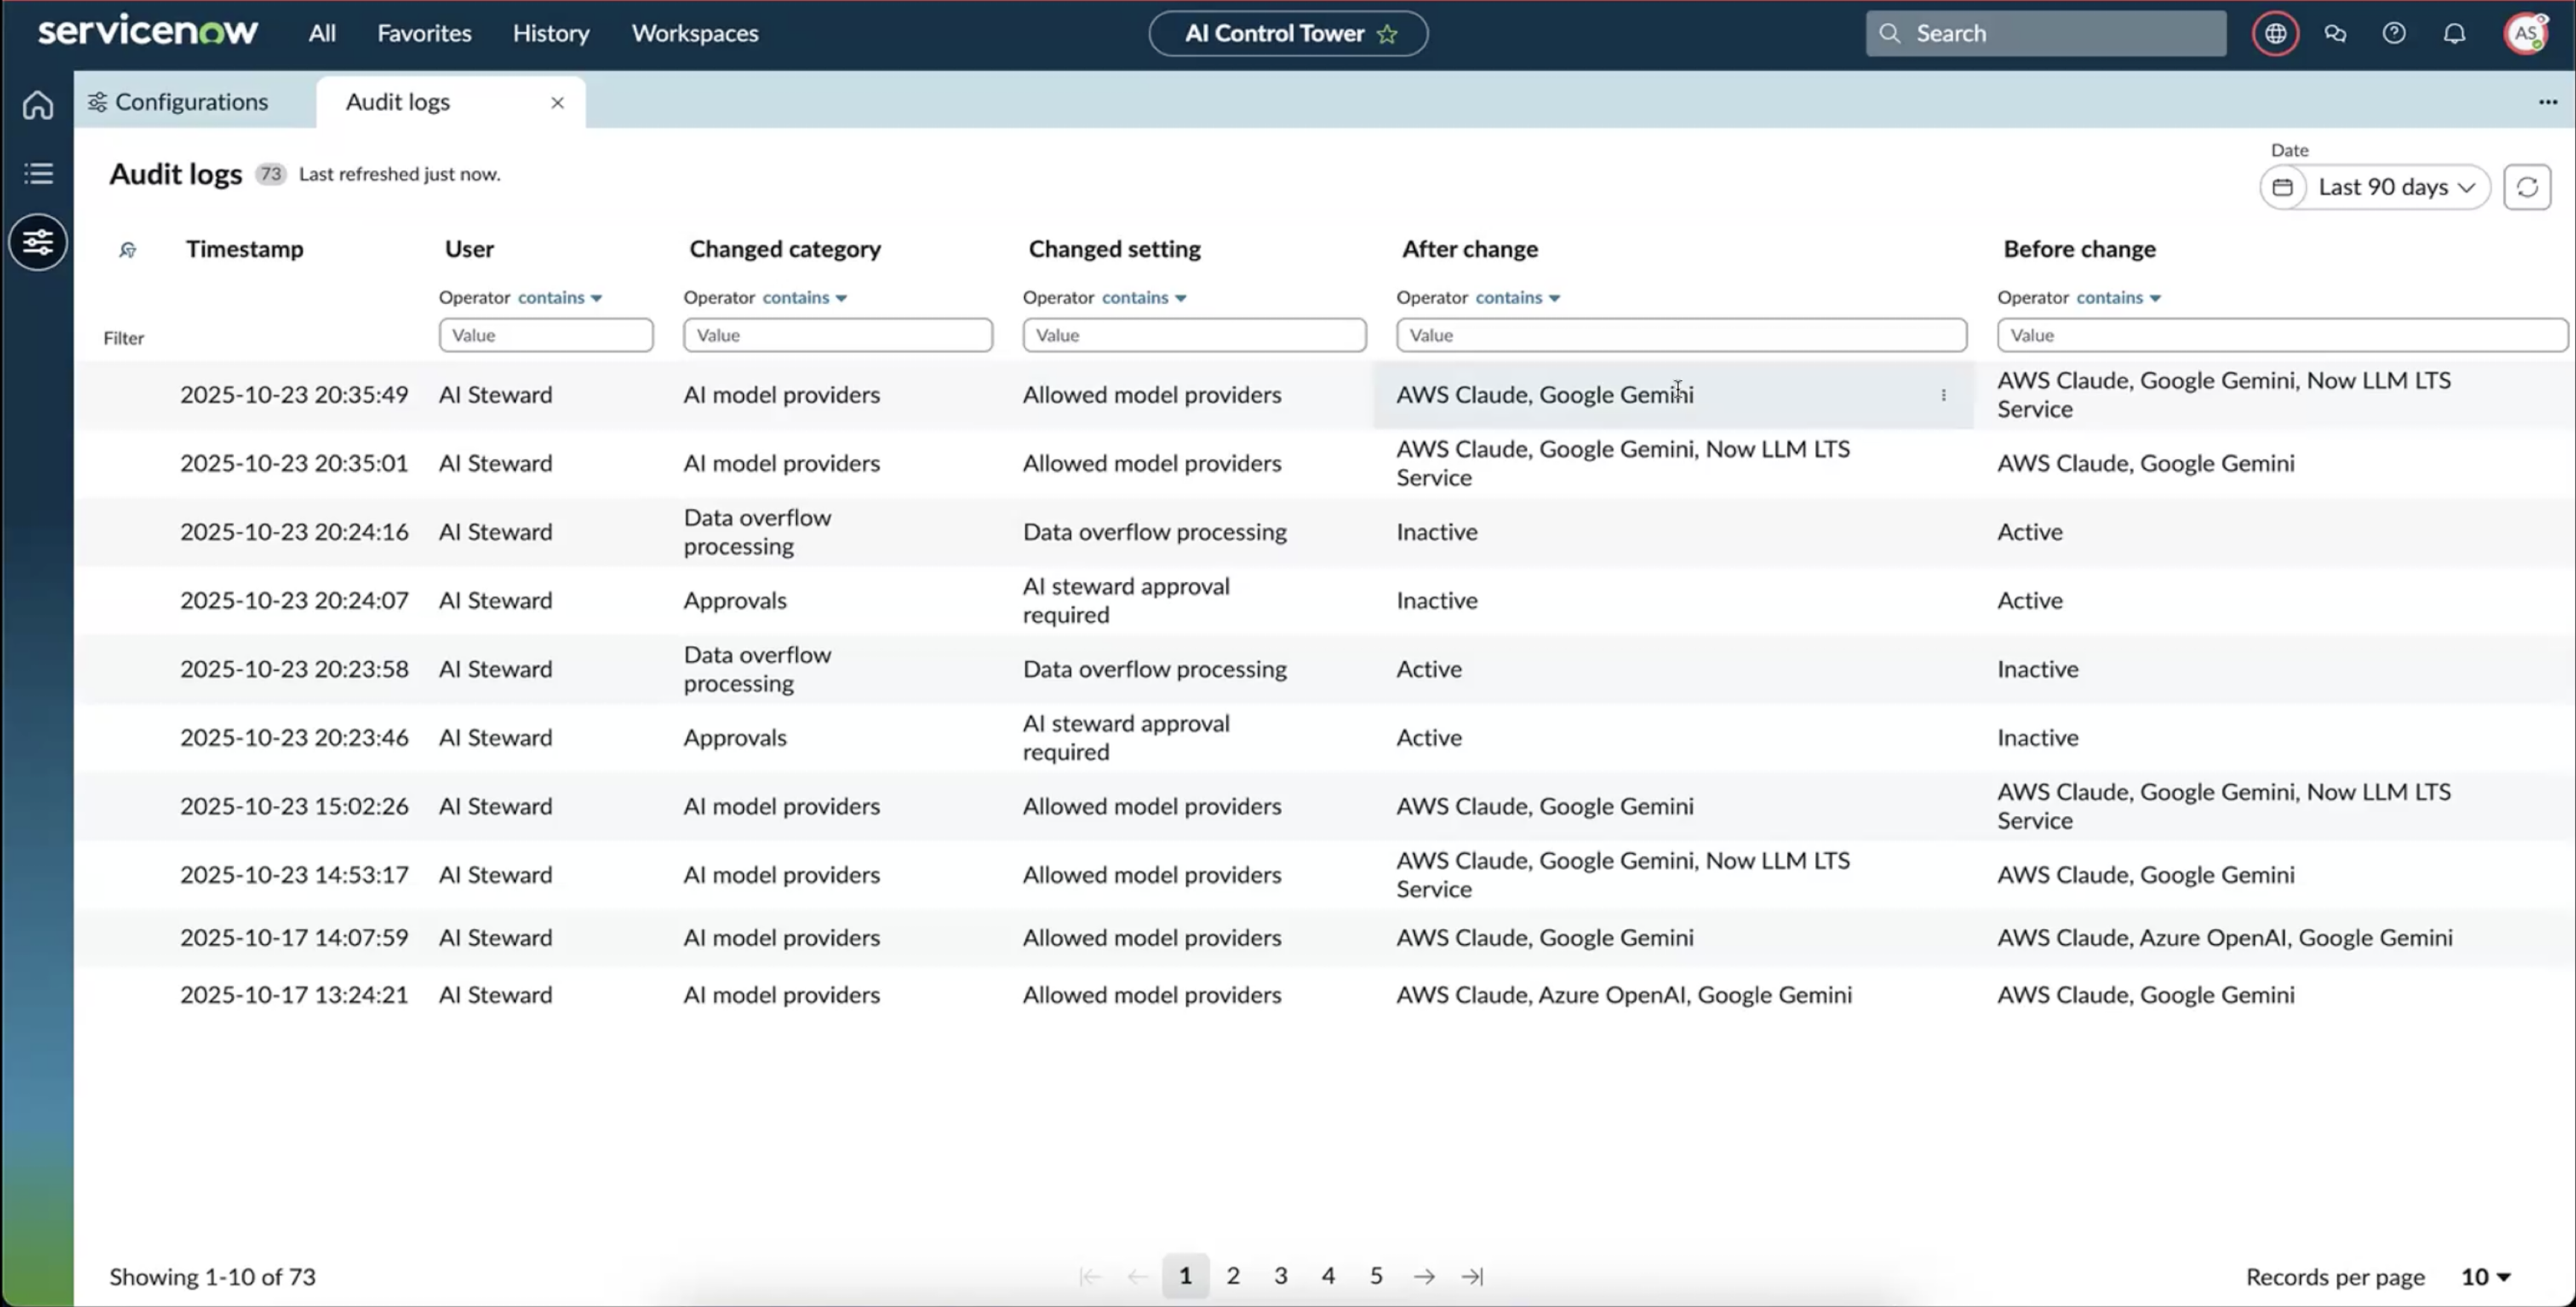The width and height of the screenshot is (2576, 1307).
Task: Switch to the Configurations tab
Action: click(179, 102)
